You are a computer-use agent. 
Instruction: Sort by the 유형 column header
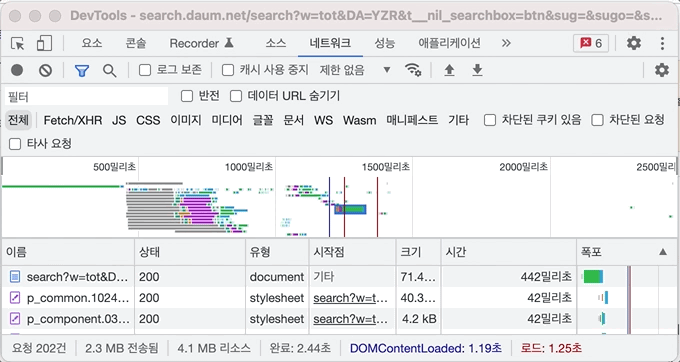pos(277,252)
